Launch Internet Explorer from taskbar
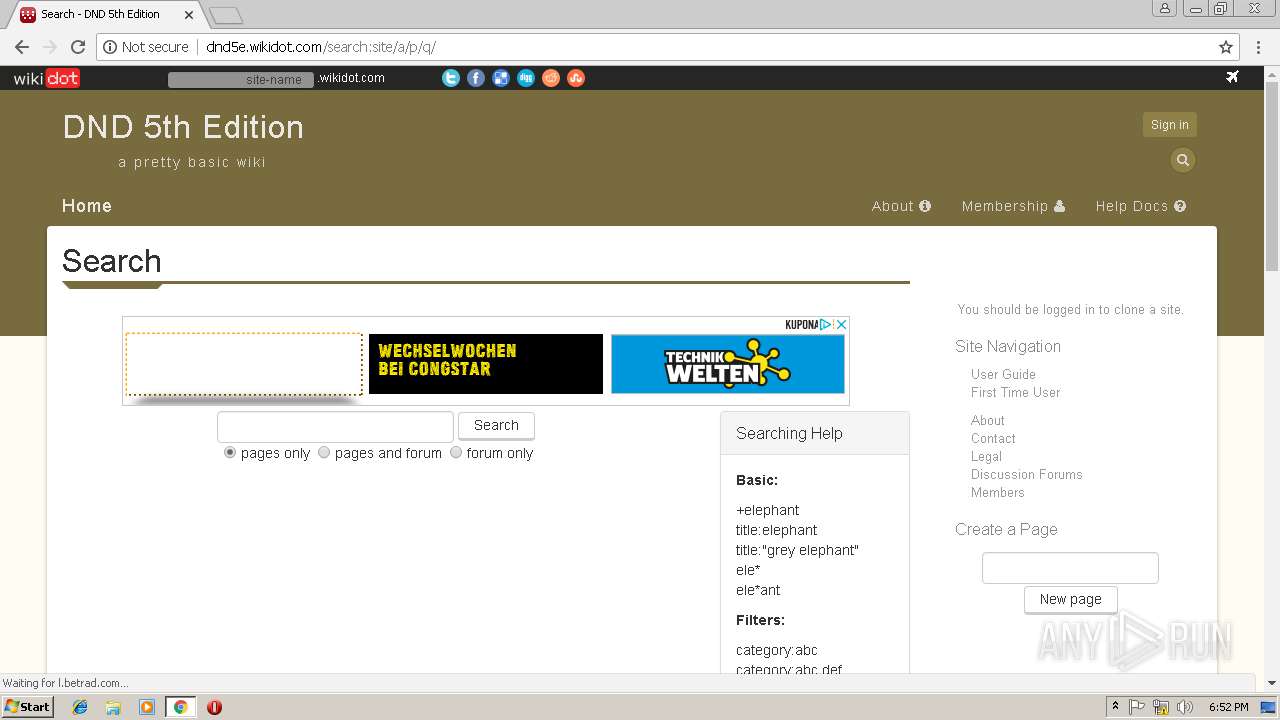The height and width of the screenshot is (720, 1280). (80, 707)
